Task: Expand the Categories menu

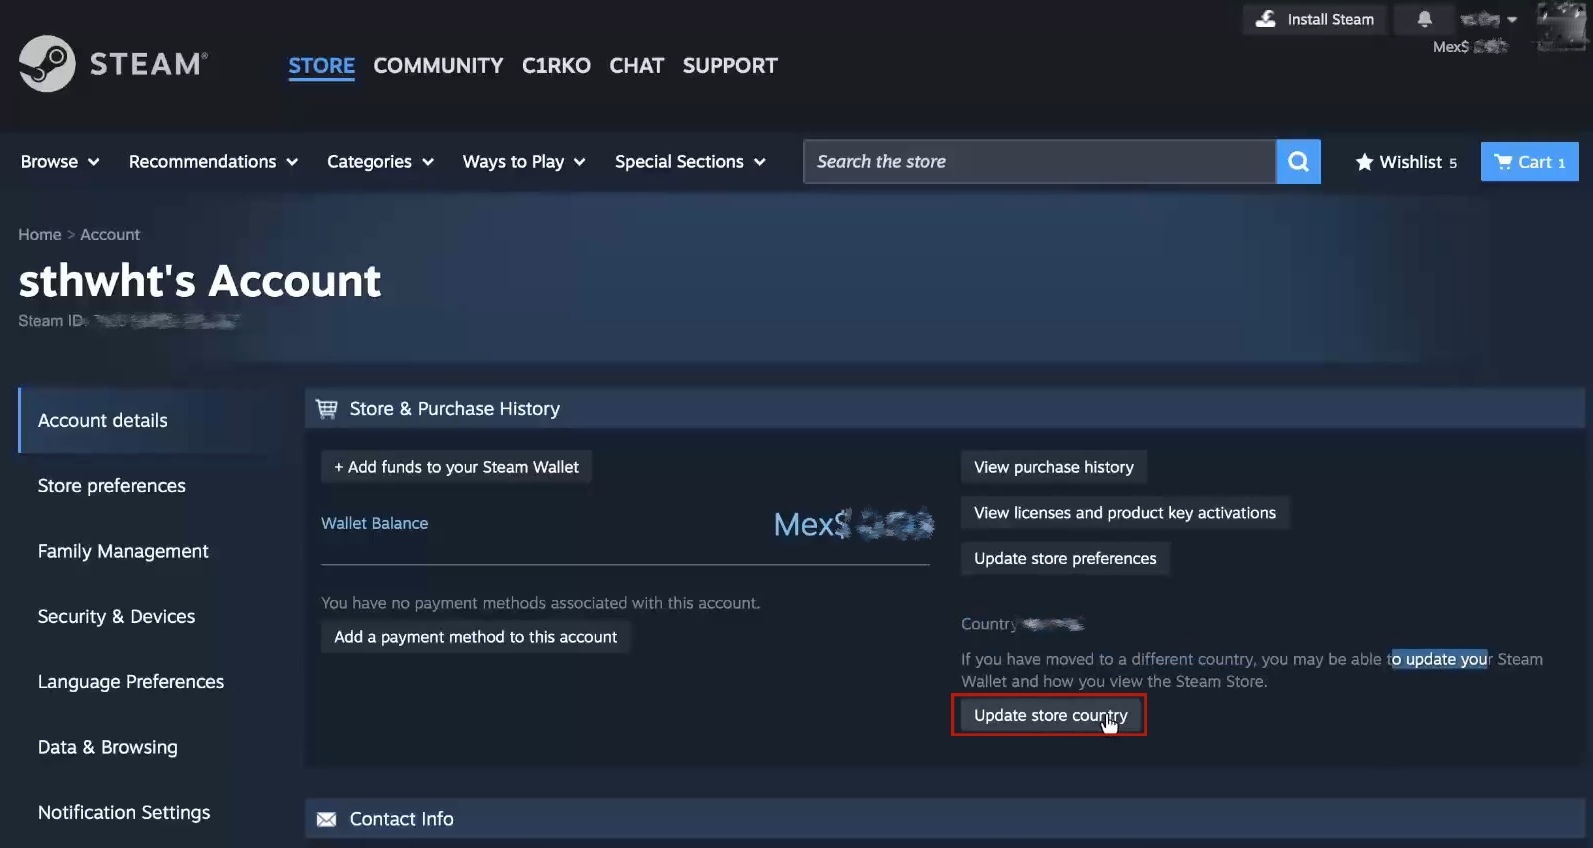Action: click(x=380, y=162)
